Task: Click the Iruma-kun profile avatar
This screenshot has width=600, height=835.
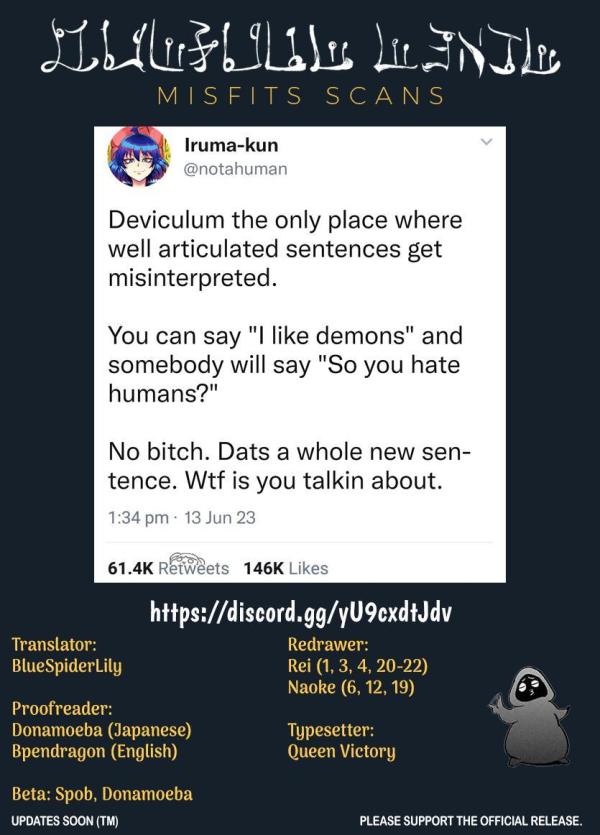Action: tap(139, 157)
